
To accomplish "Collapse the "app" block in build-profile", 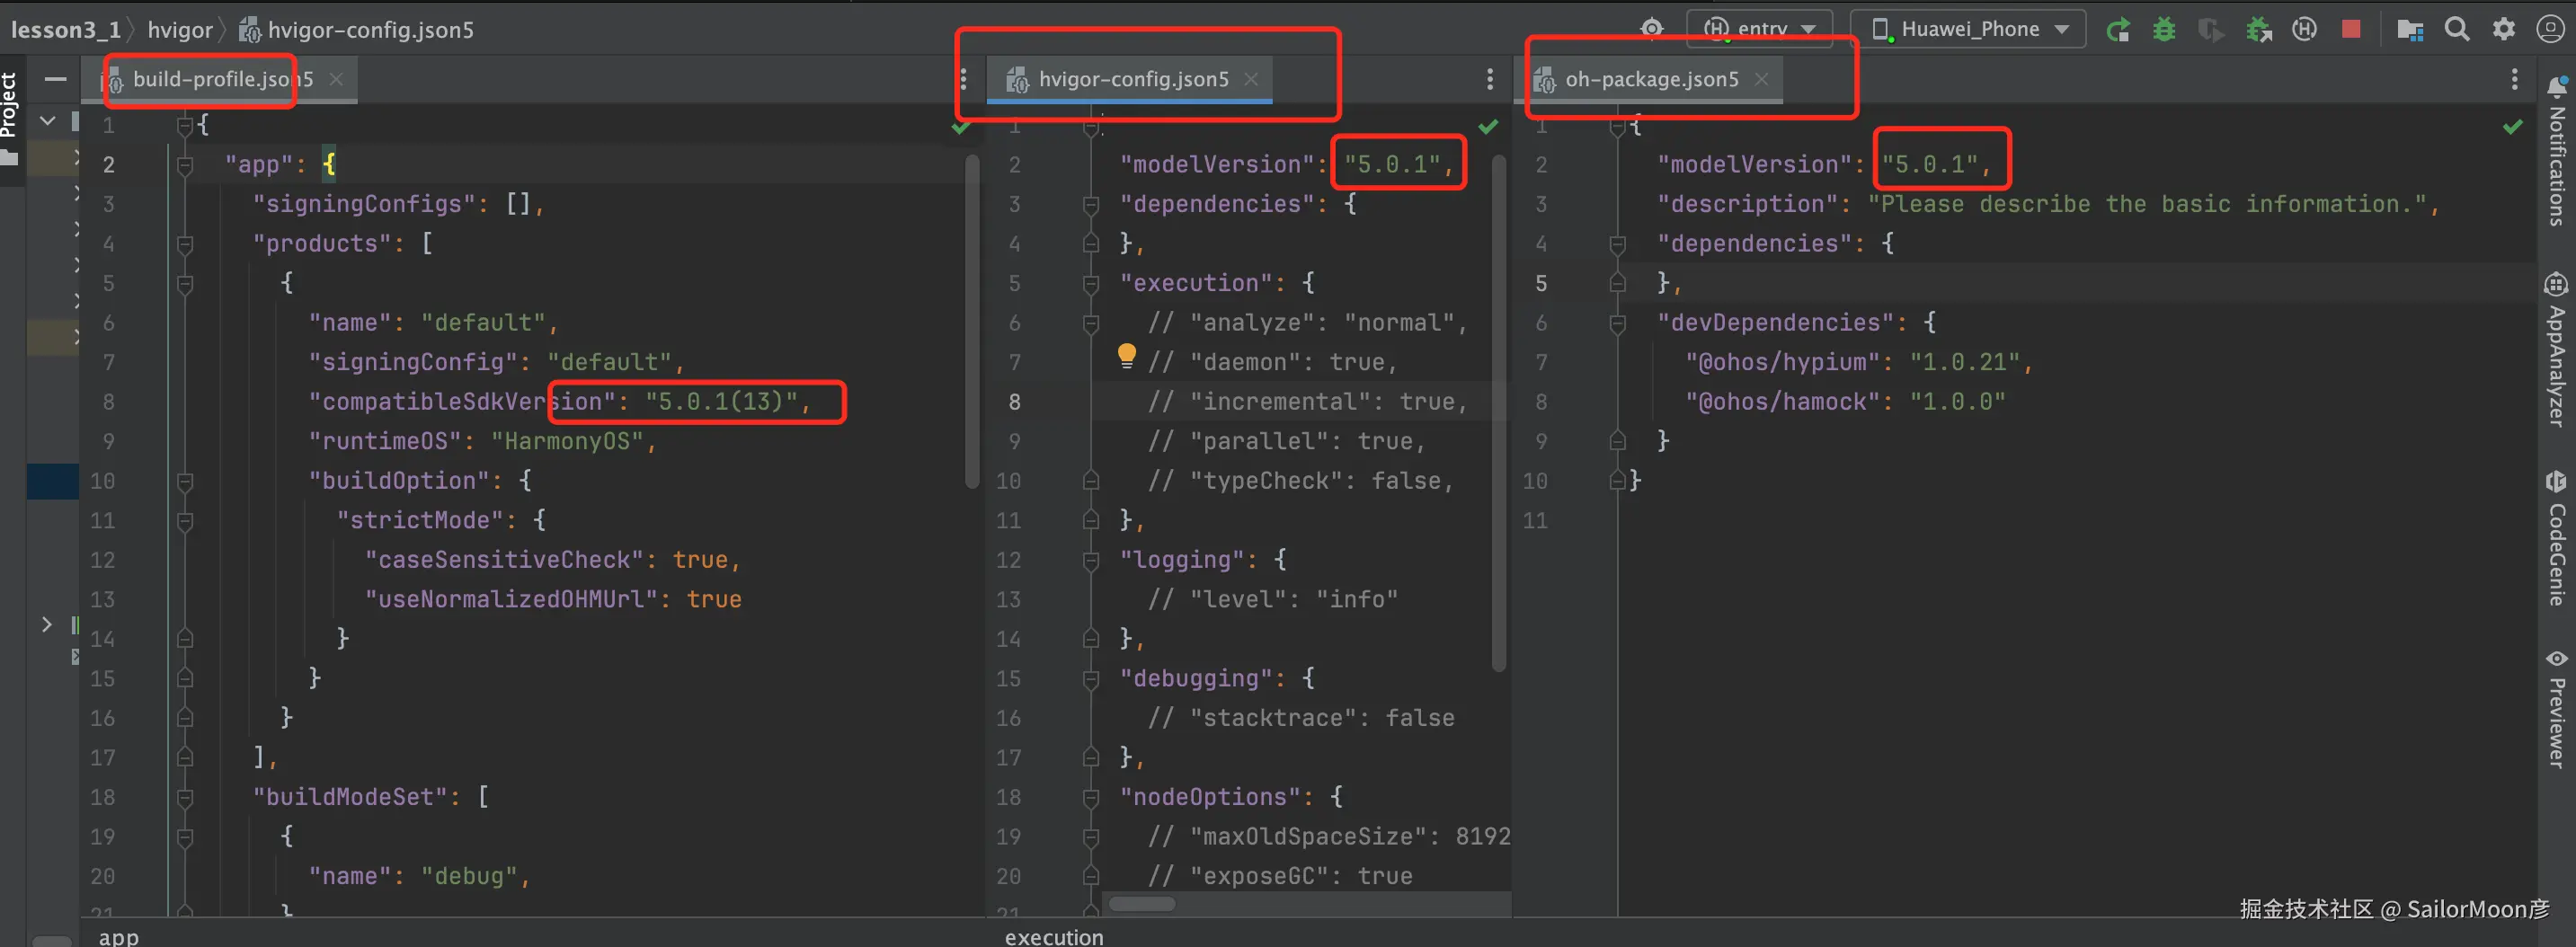I will click(x=185, y=165).
